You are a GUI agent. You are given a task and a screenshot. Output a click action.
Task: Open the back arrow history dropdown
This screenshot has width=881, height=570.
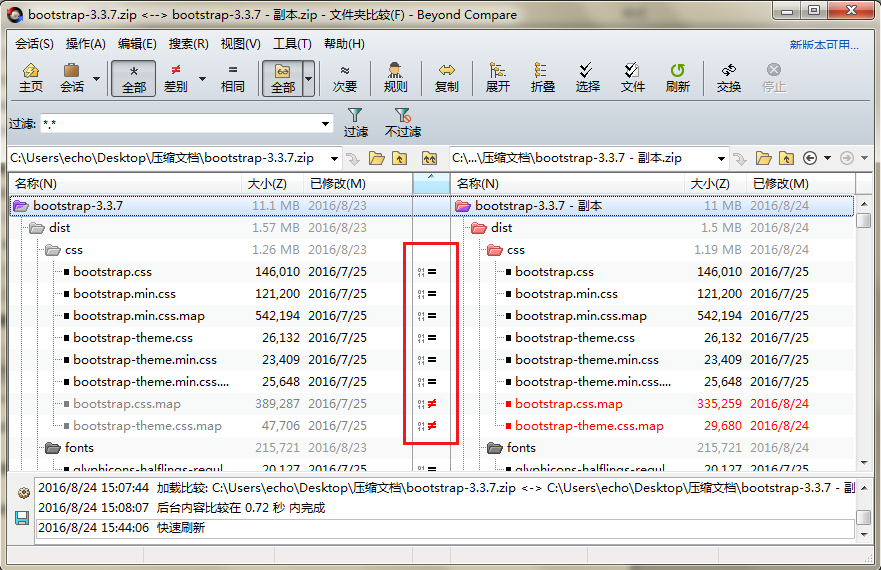click(x=827, y=159)
